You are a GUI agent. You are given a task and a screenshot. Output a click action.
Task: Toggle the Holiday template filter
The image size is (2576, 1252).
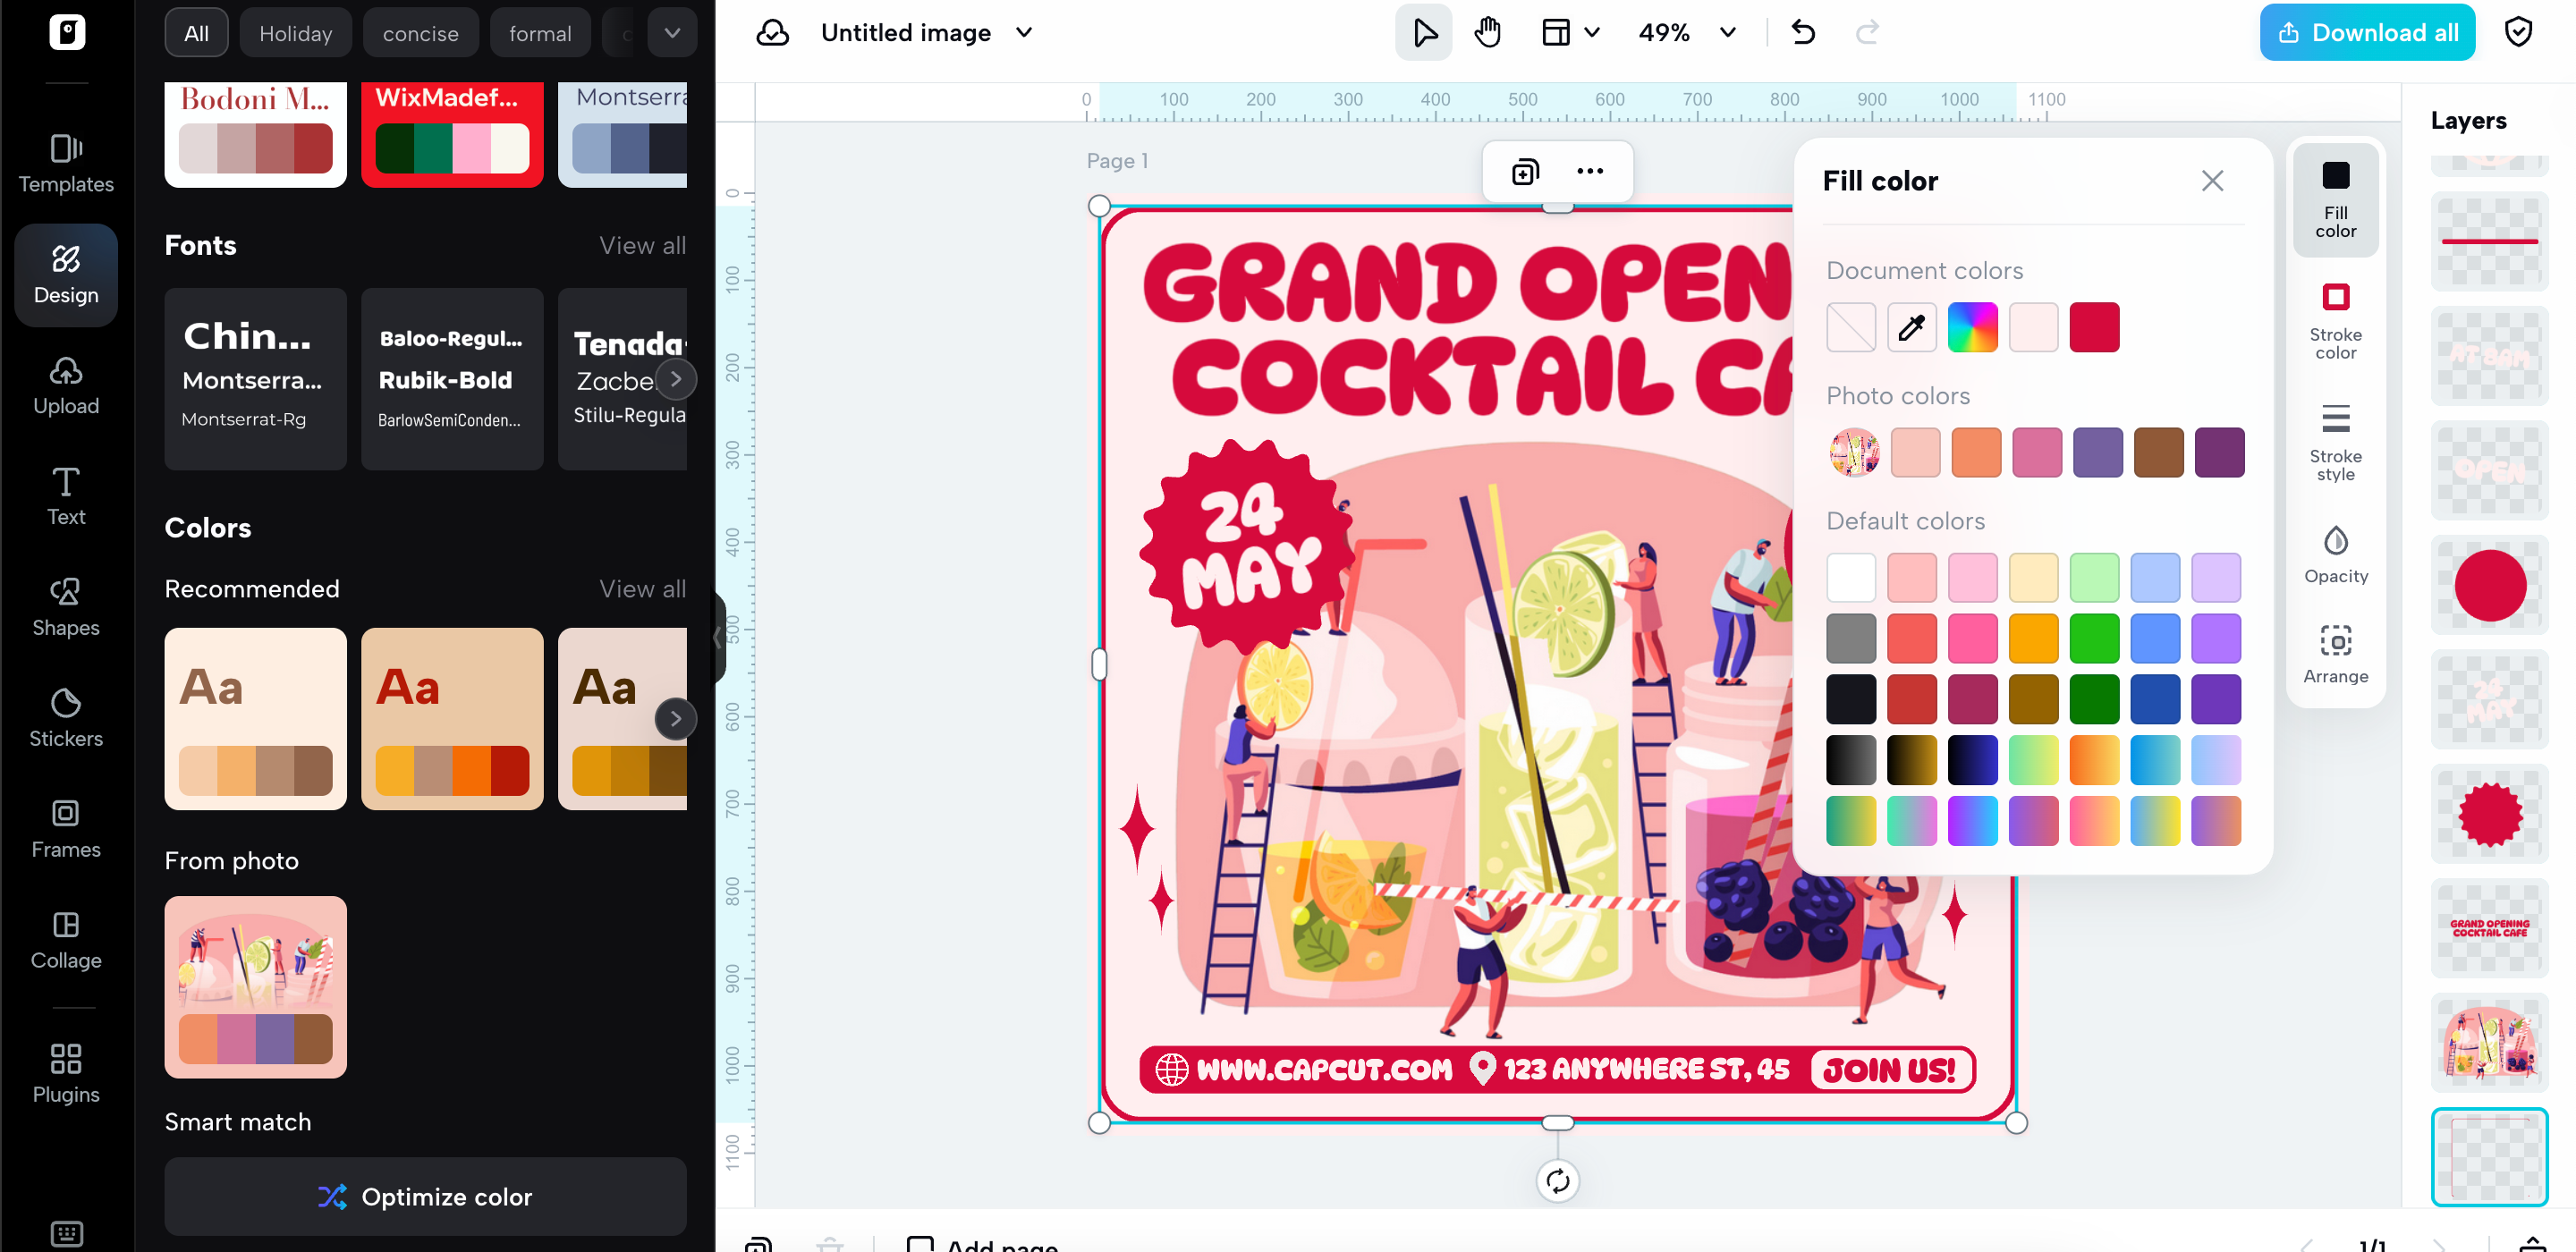coord(295,32)
